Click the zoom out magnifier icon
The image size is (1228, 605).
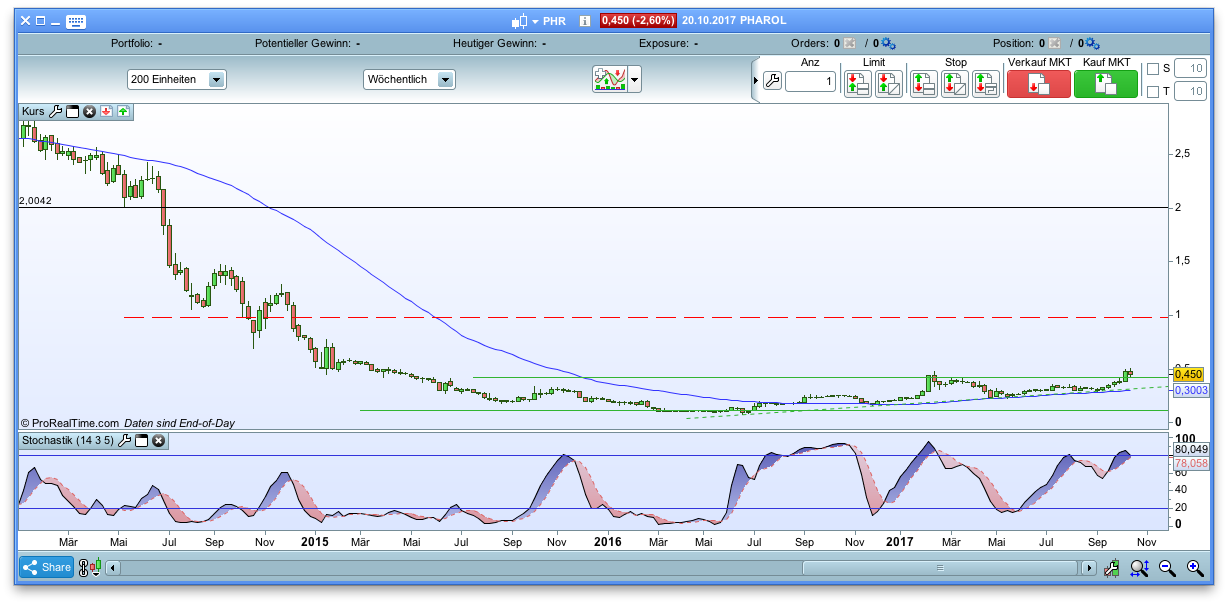tap(1166, 568)
